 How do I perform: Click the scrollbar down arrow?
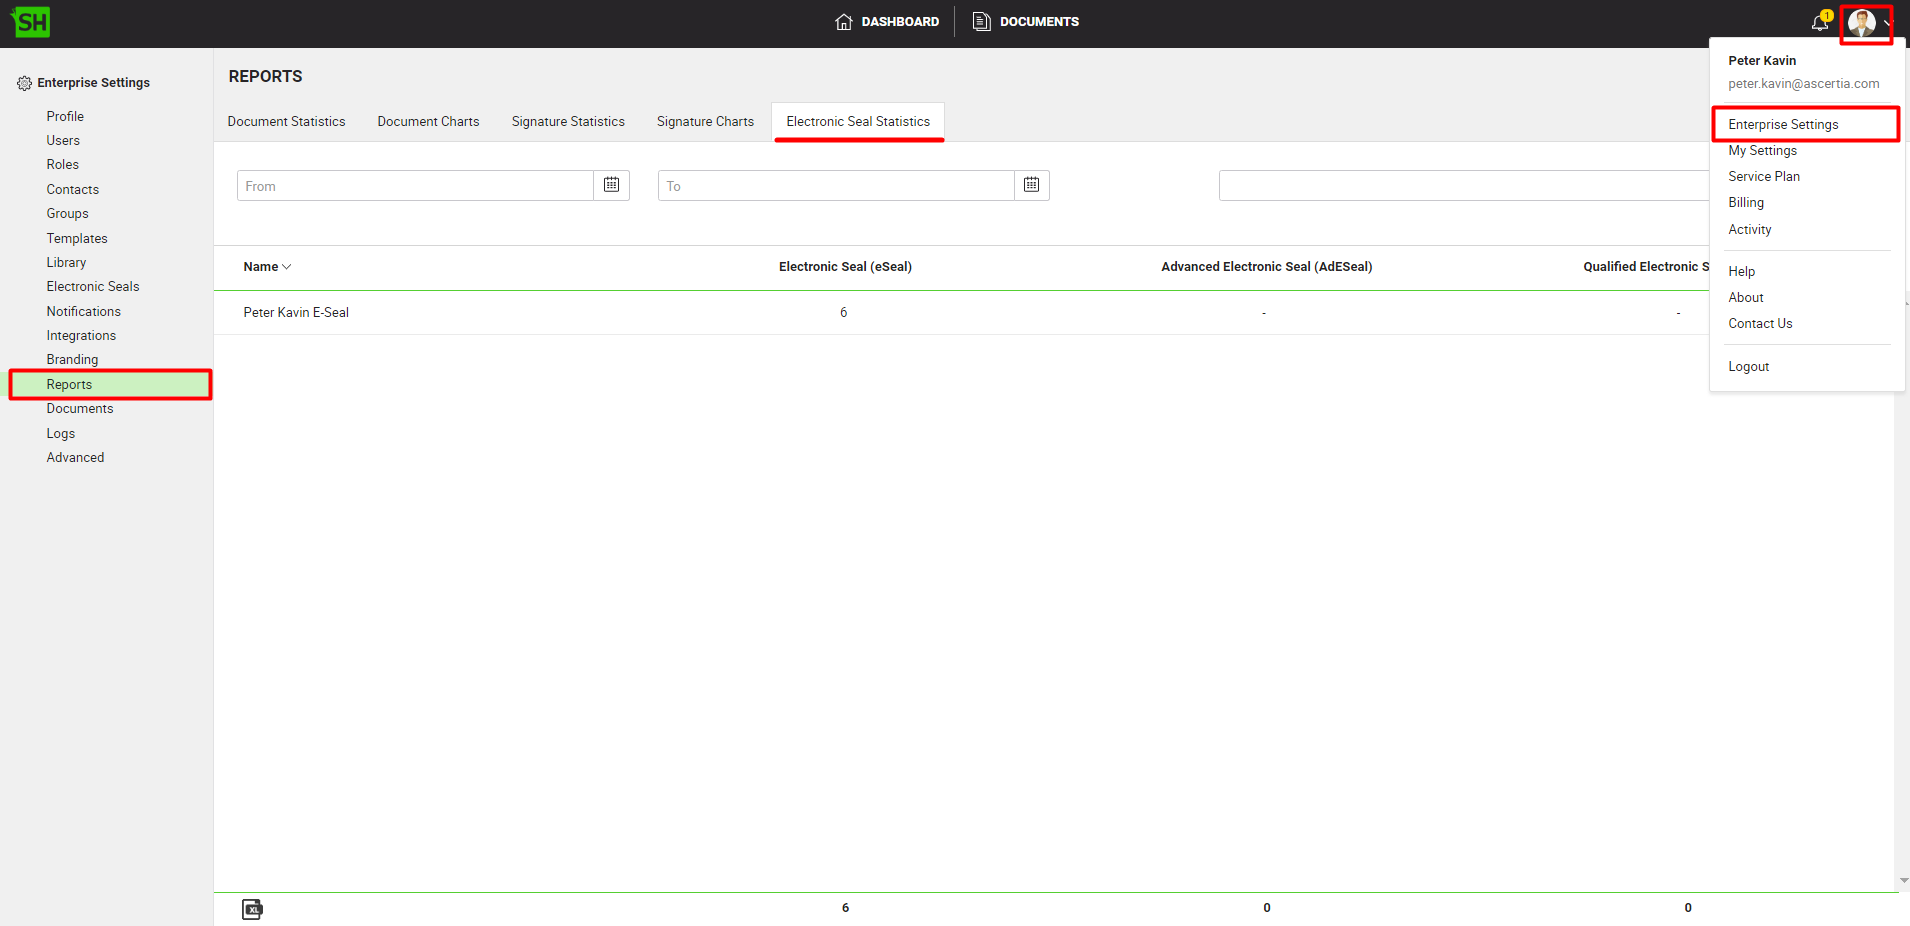[x=1903, y=881]
